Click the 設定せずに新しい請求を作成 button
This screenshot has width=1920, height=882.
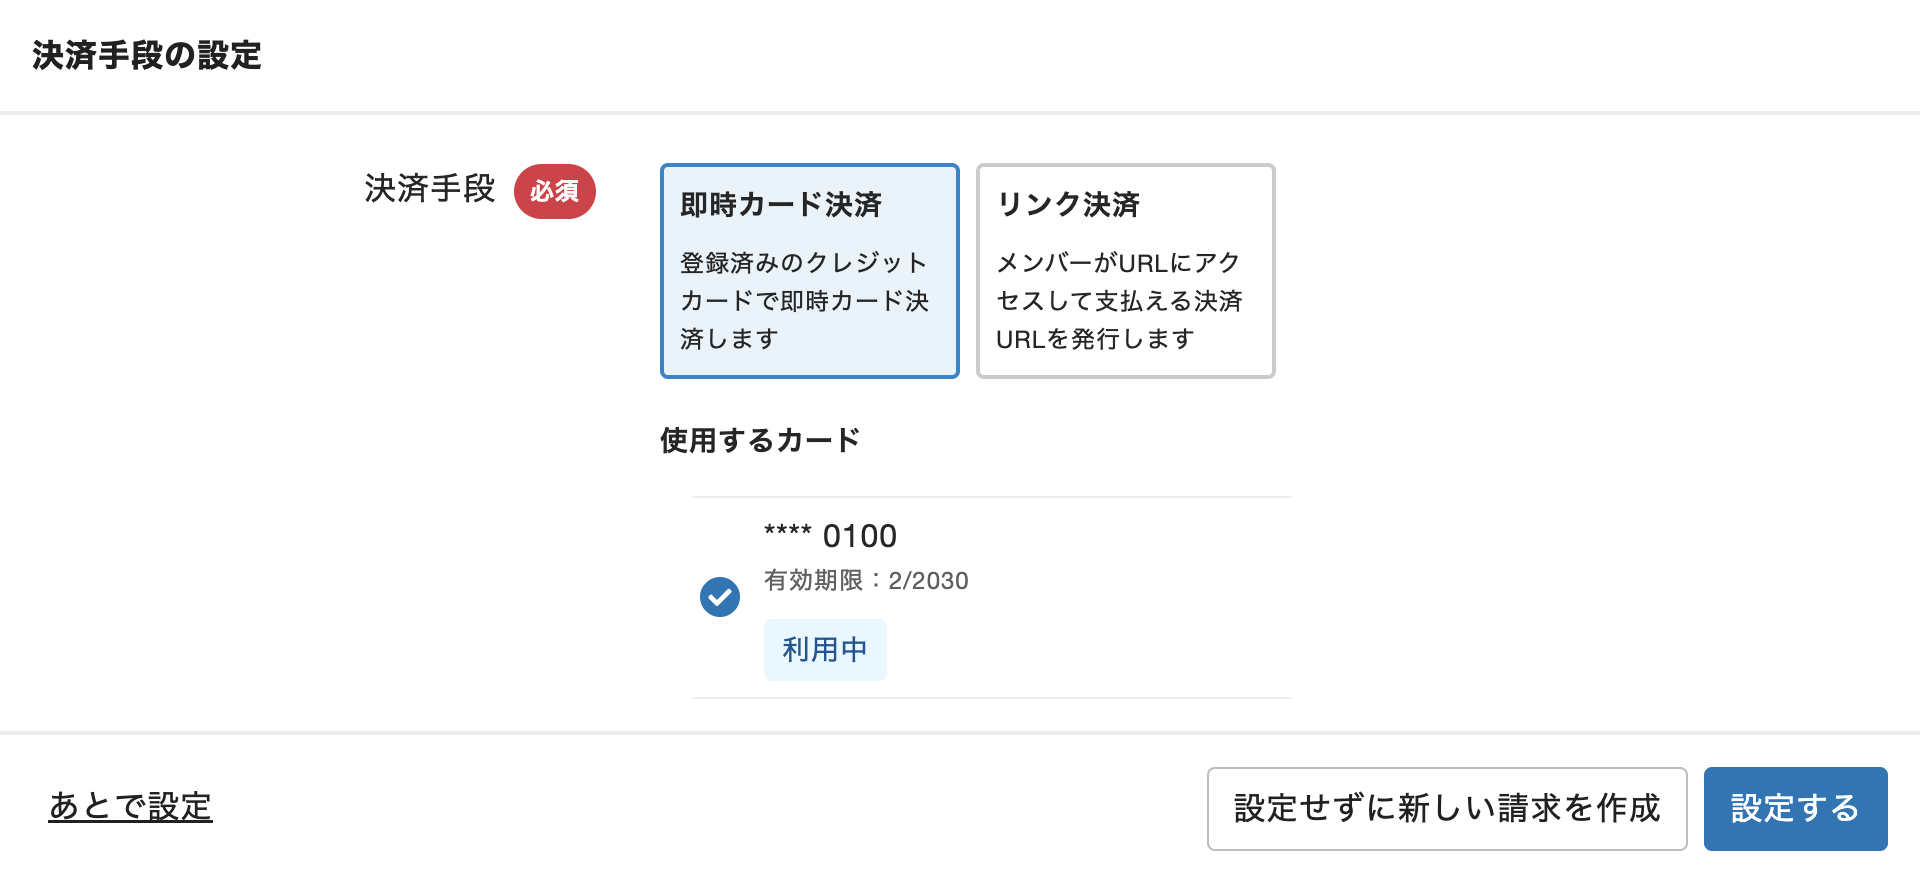point(1446,808)
